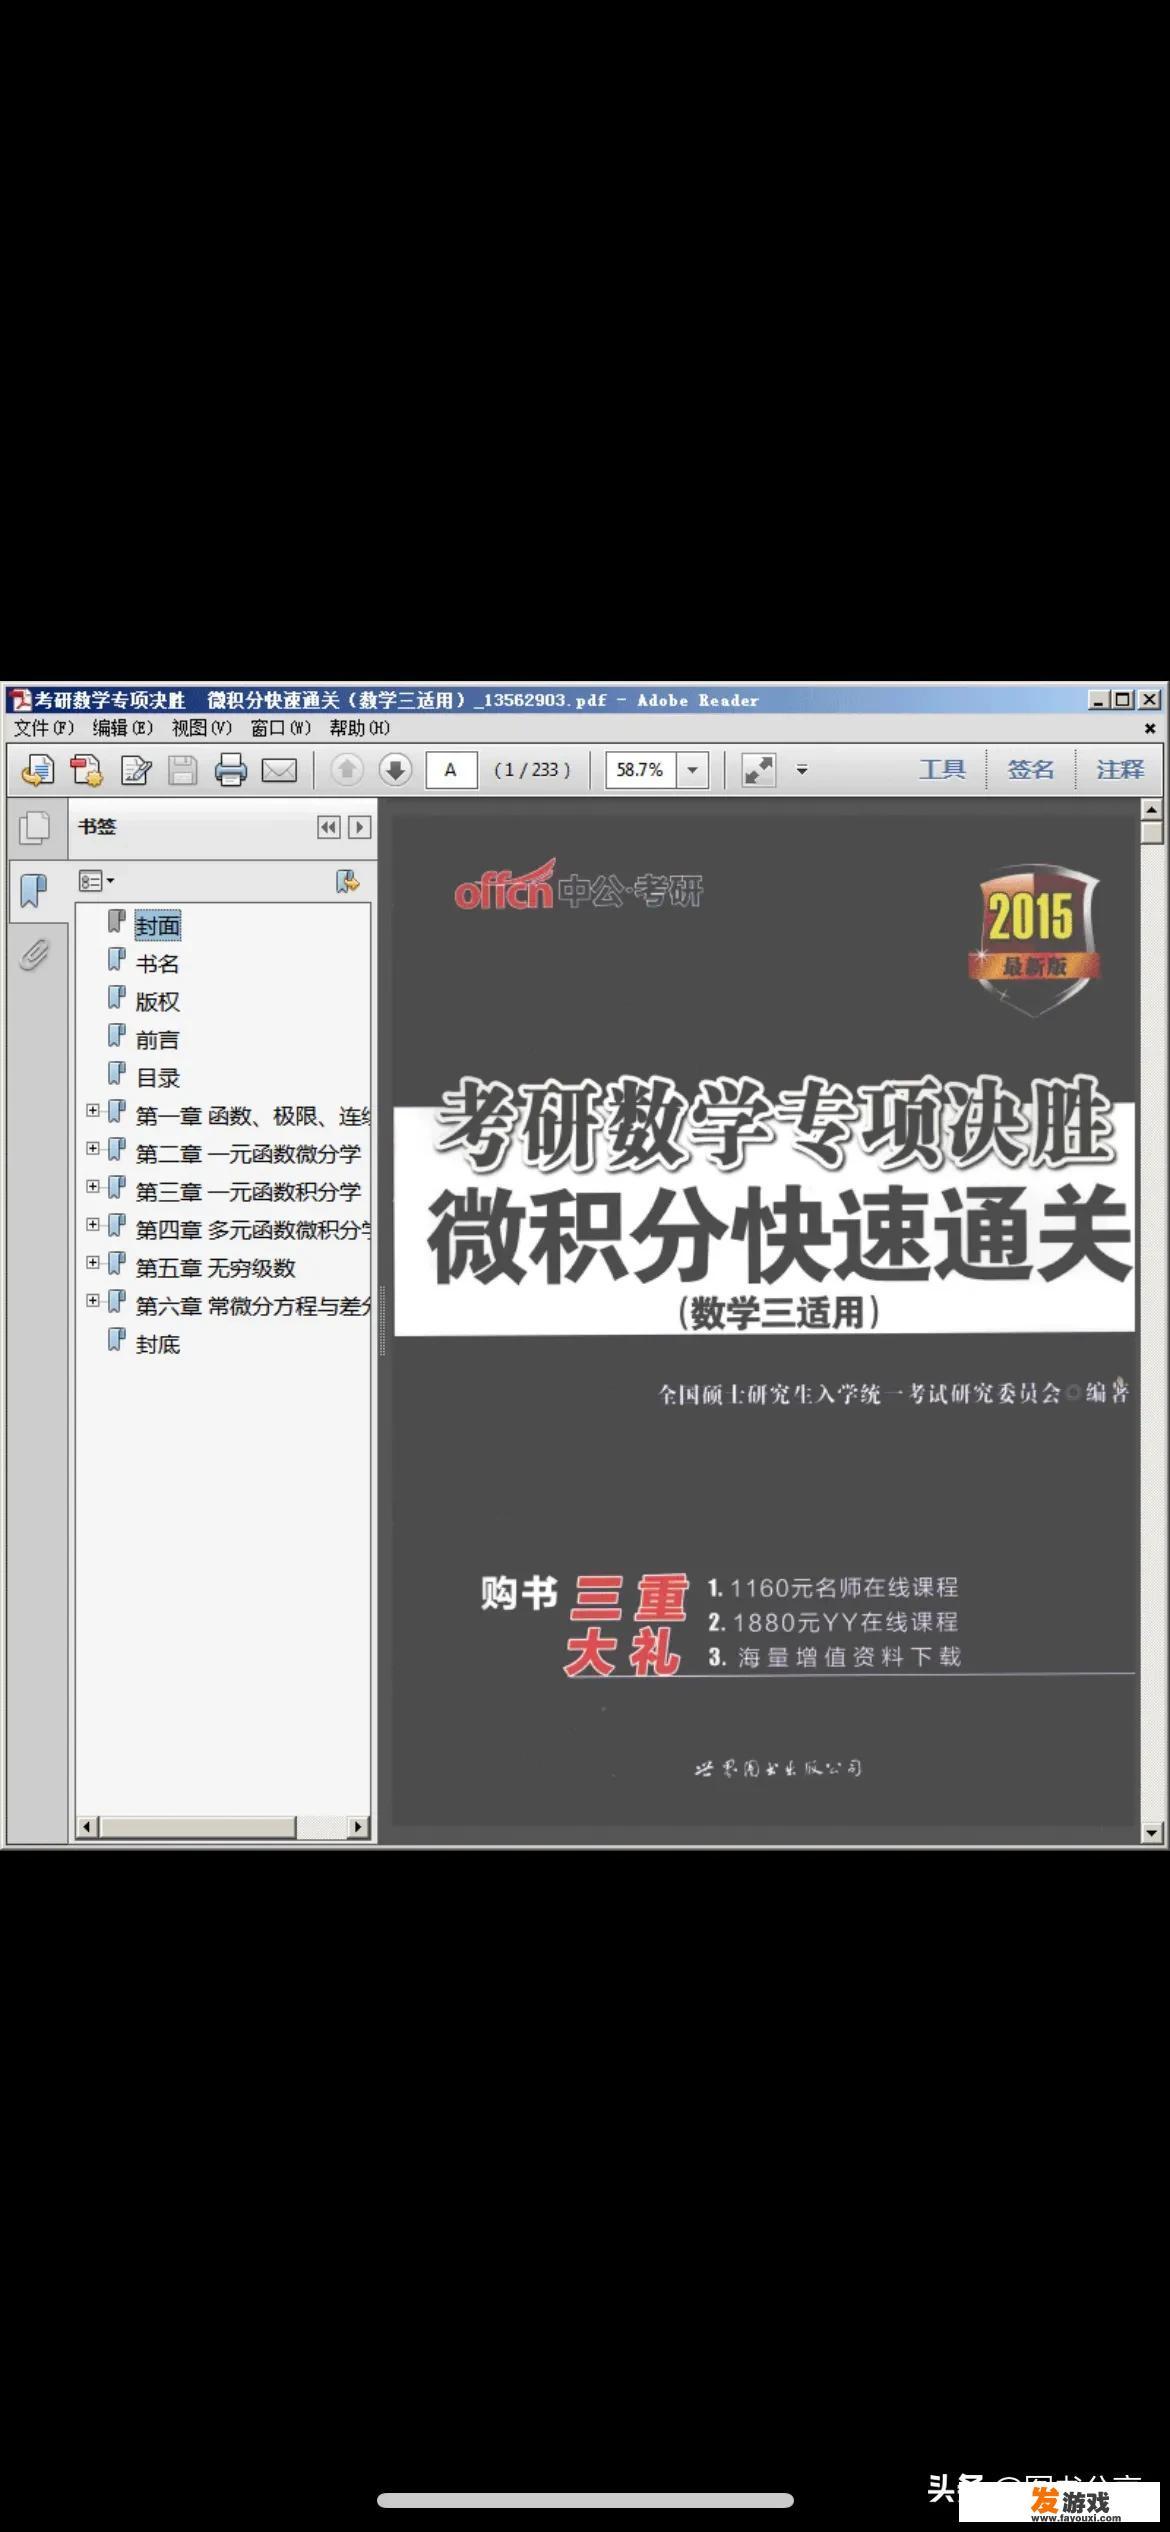Select the 封面 bookmark
1170x2532 pixels.
click(158, 926)
